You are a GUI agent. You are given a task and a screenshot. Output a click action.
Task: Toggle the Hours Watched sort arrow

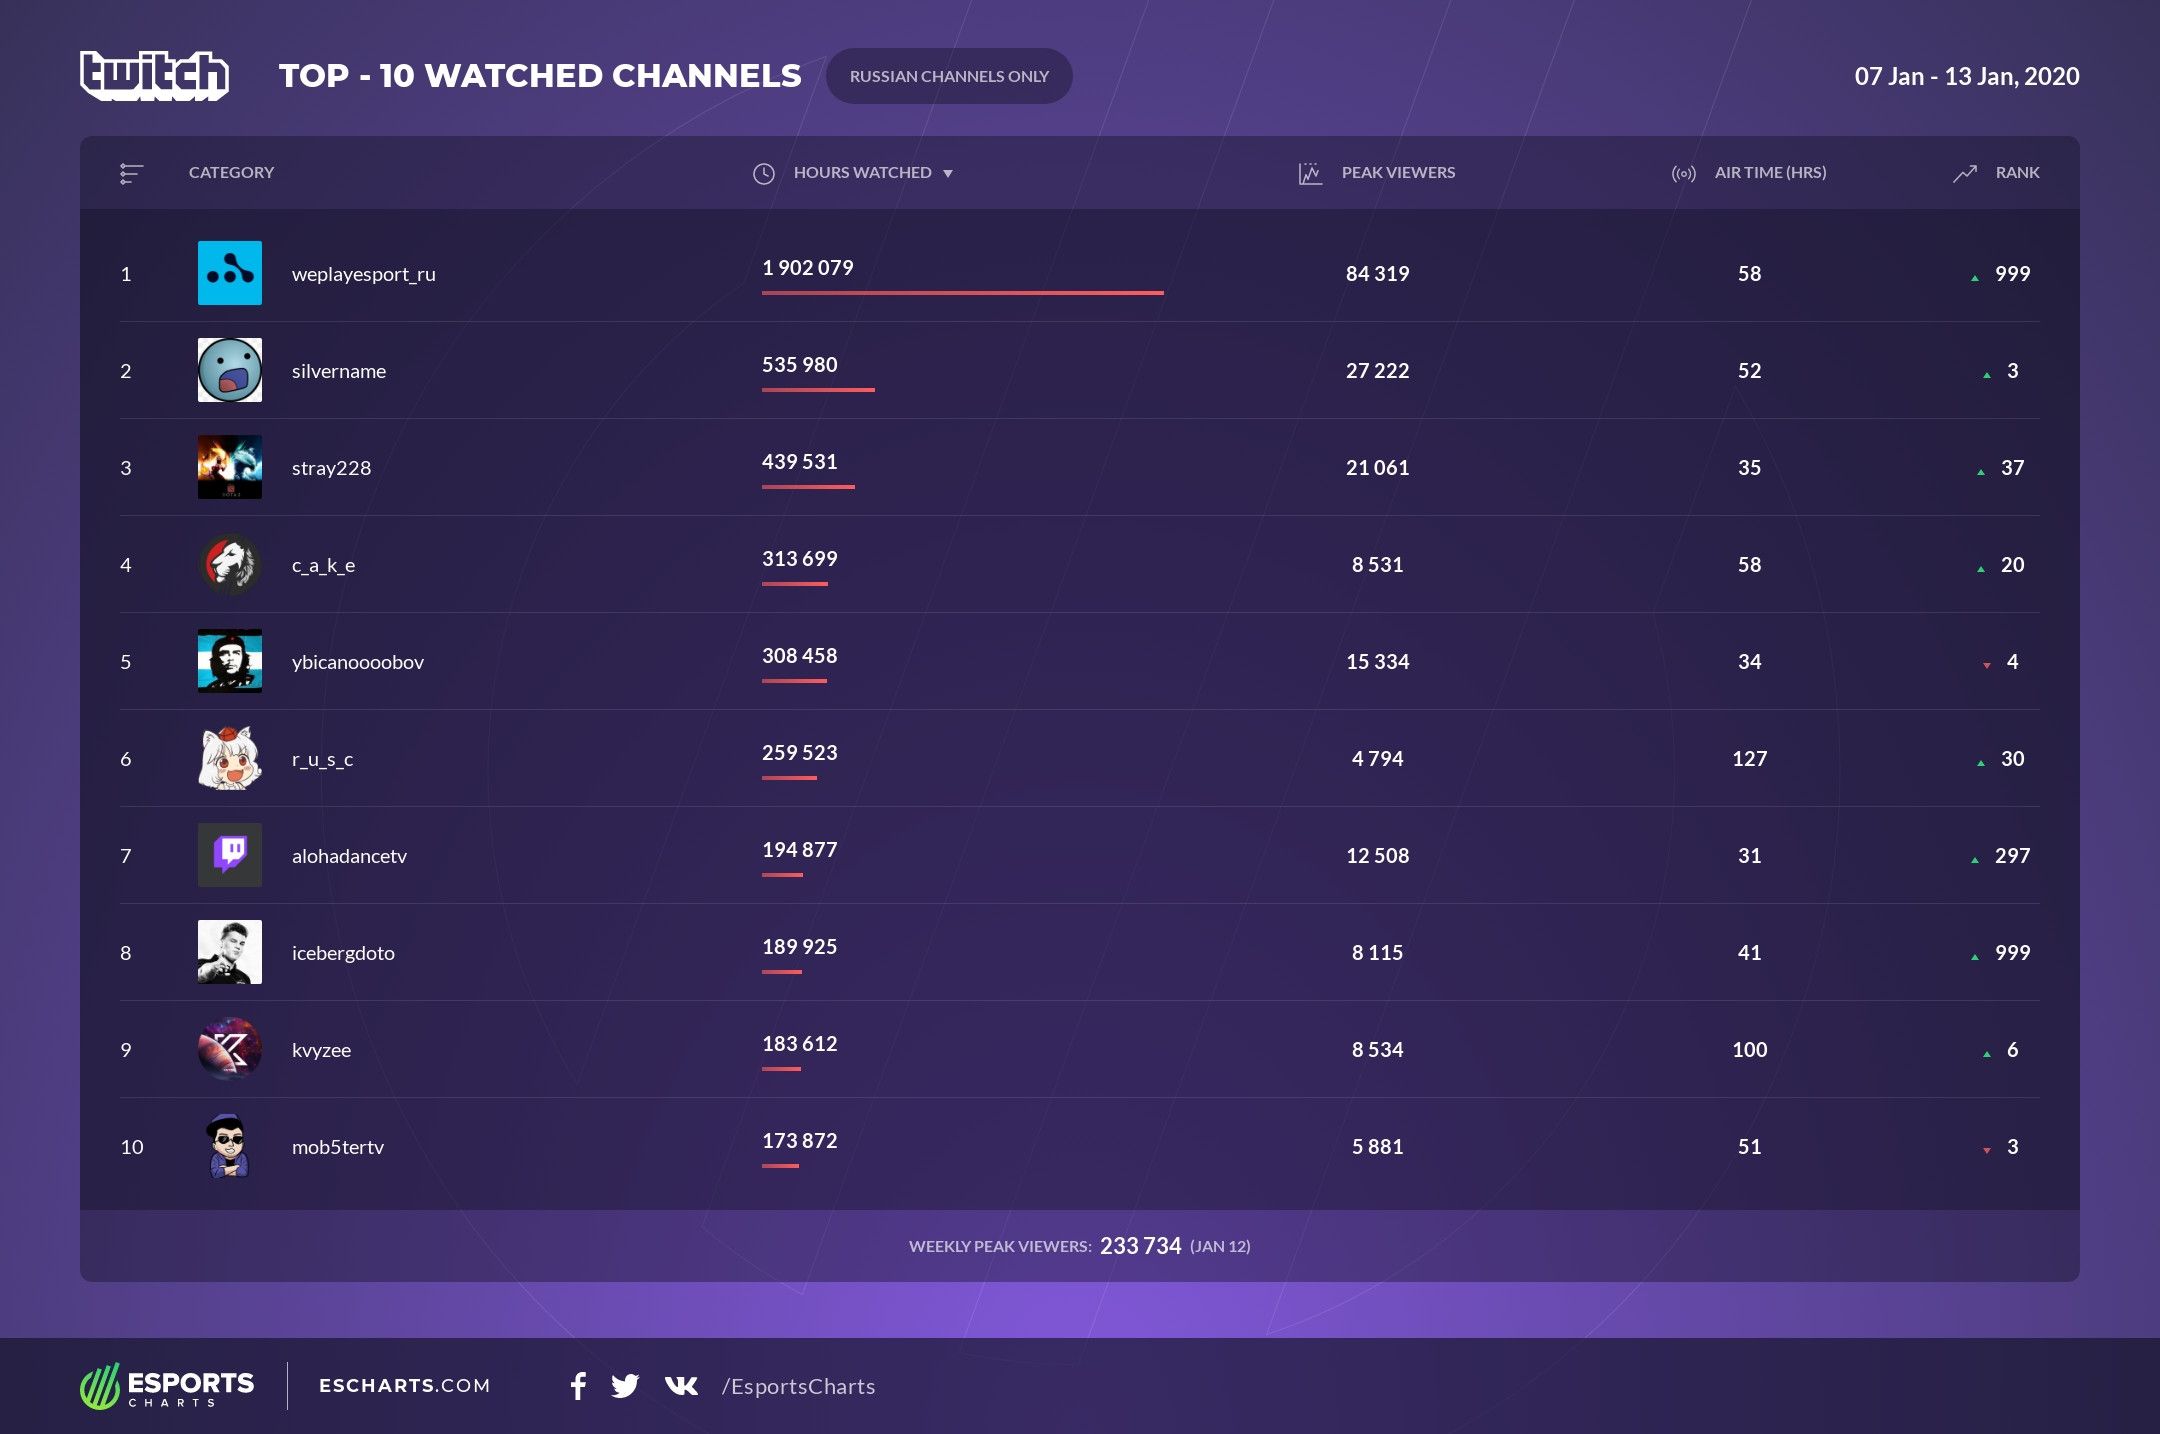948,174
